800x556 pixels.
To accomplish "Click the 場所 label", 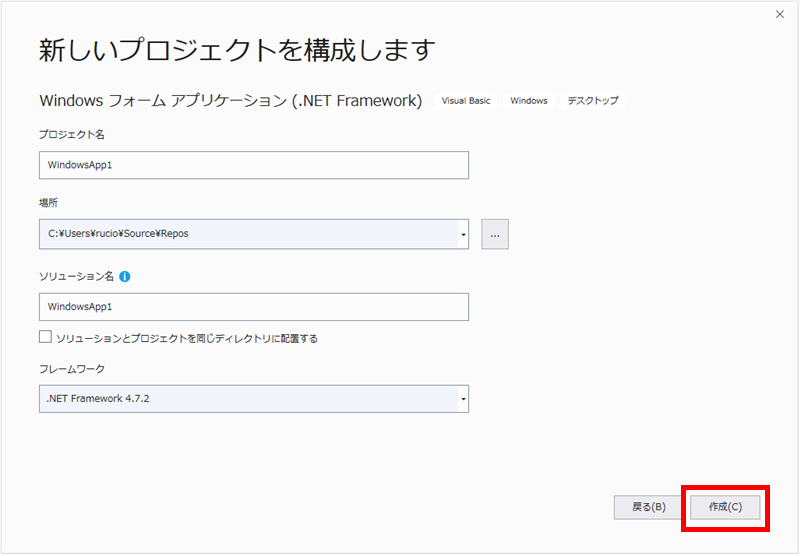I will [x=48, y=202].
